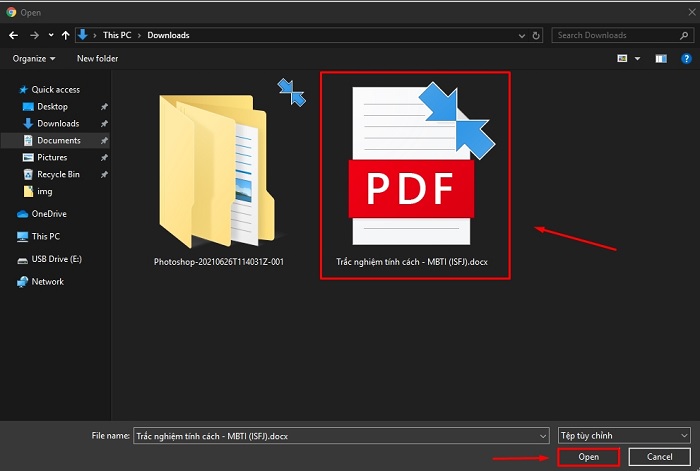The image size is (700, 471).
Task: Go up one folder level
Action: click(67, 36)
